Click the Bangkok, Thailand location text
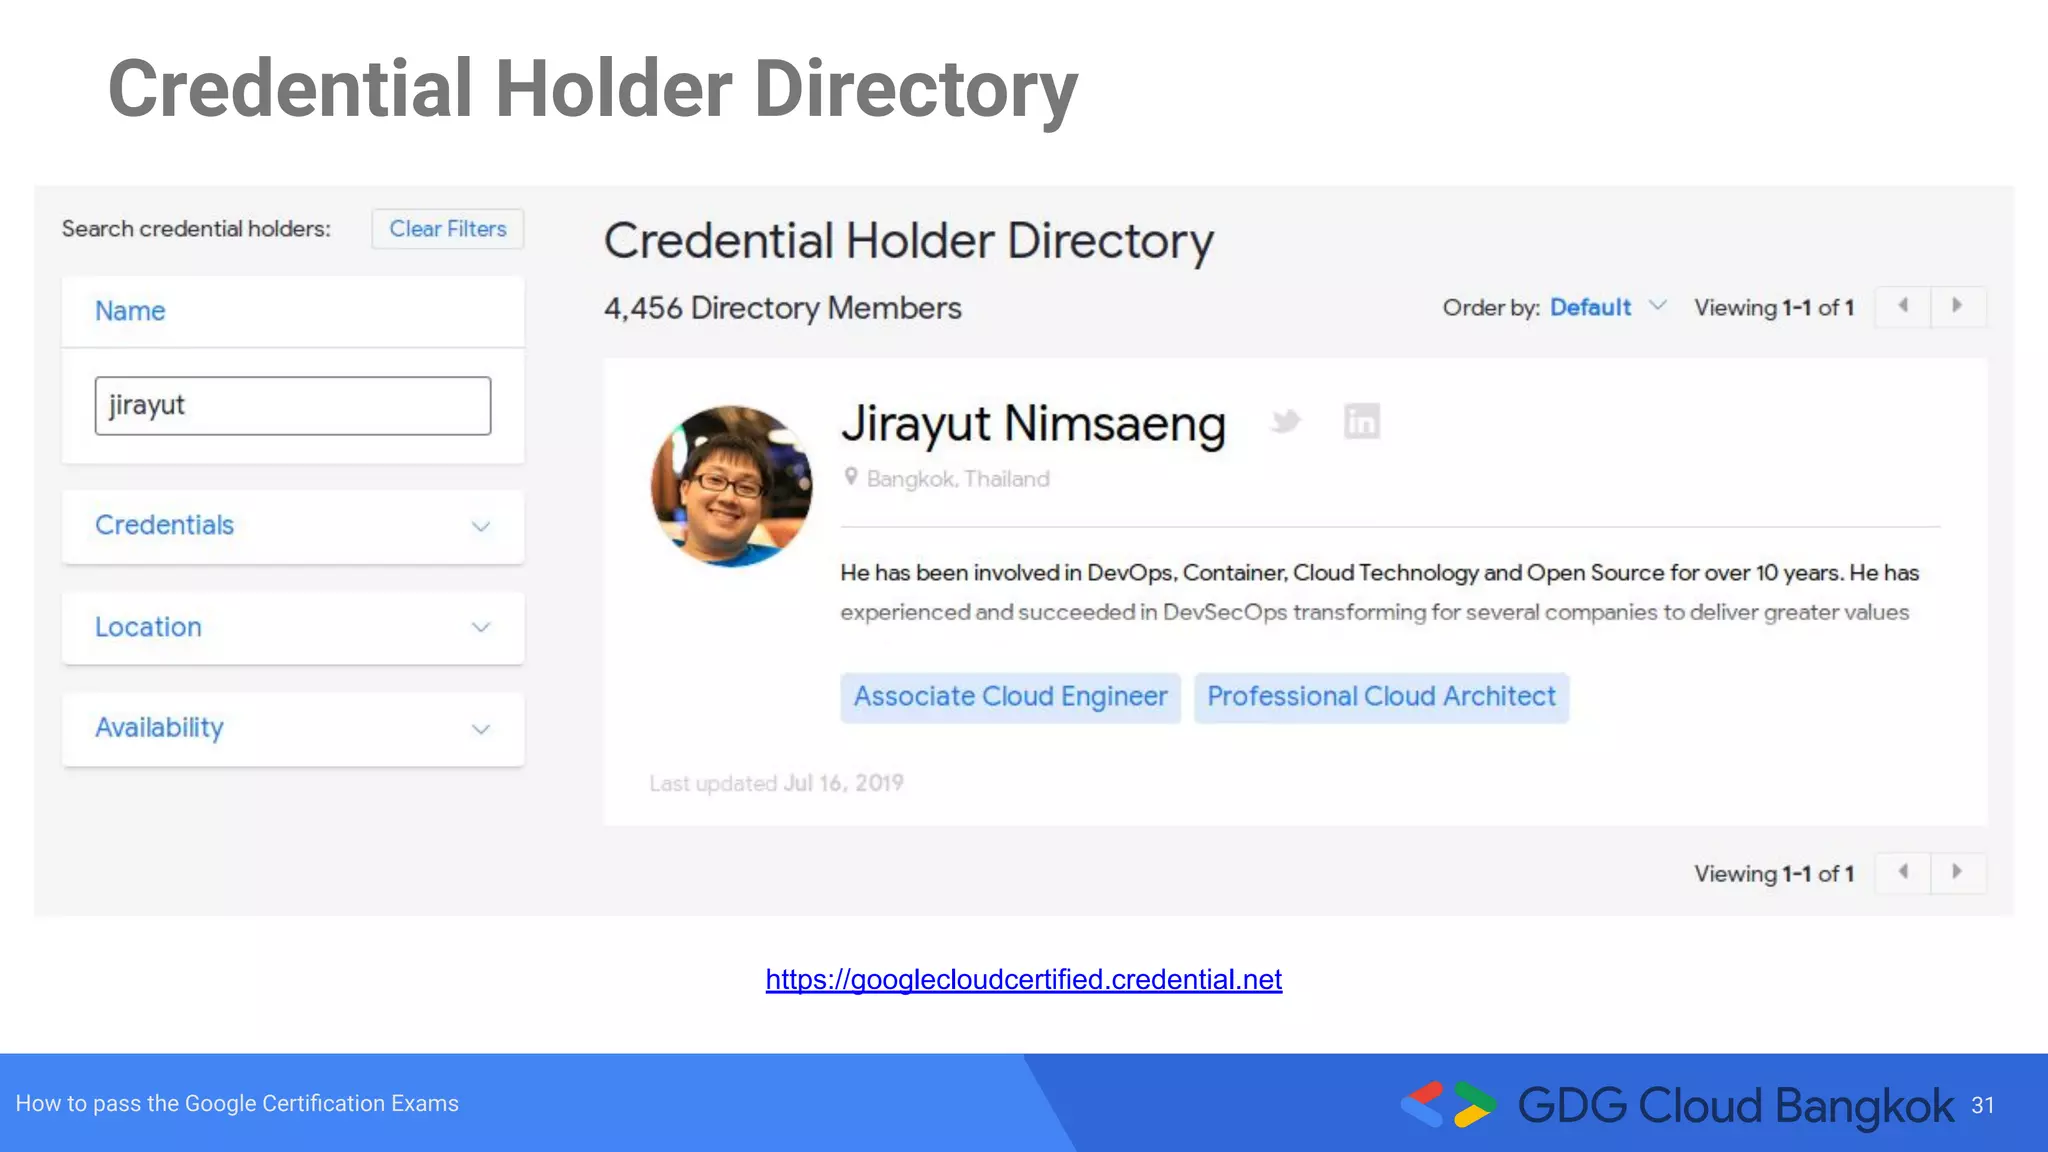This screenshot has height=1152, width=2048. point(958,479)
